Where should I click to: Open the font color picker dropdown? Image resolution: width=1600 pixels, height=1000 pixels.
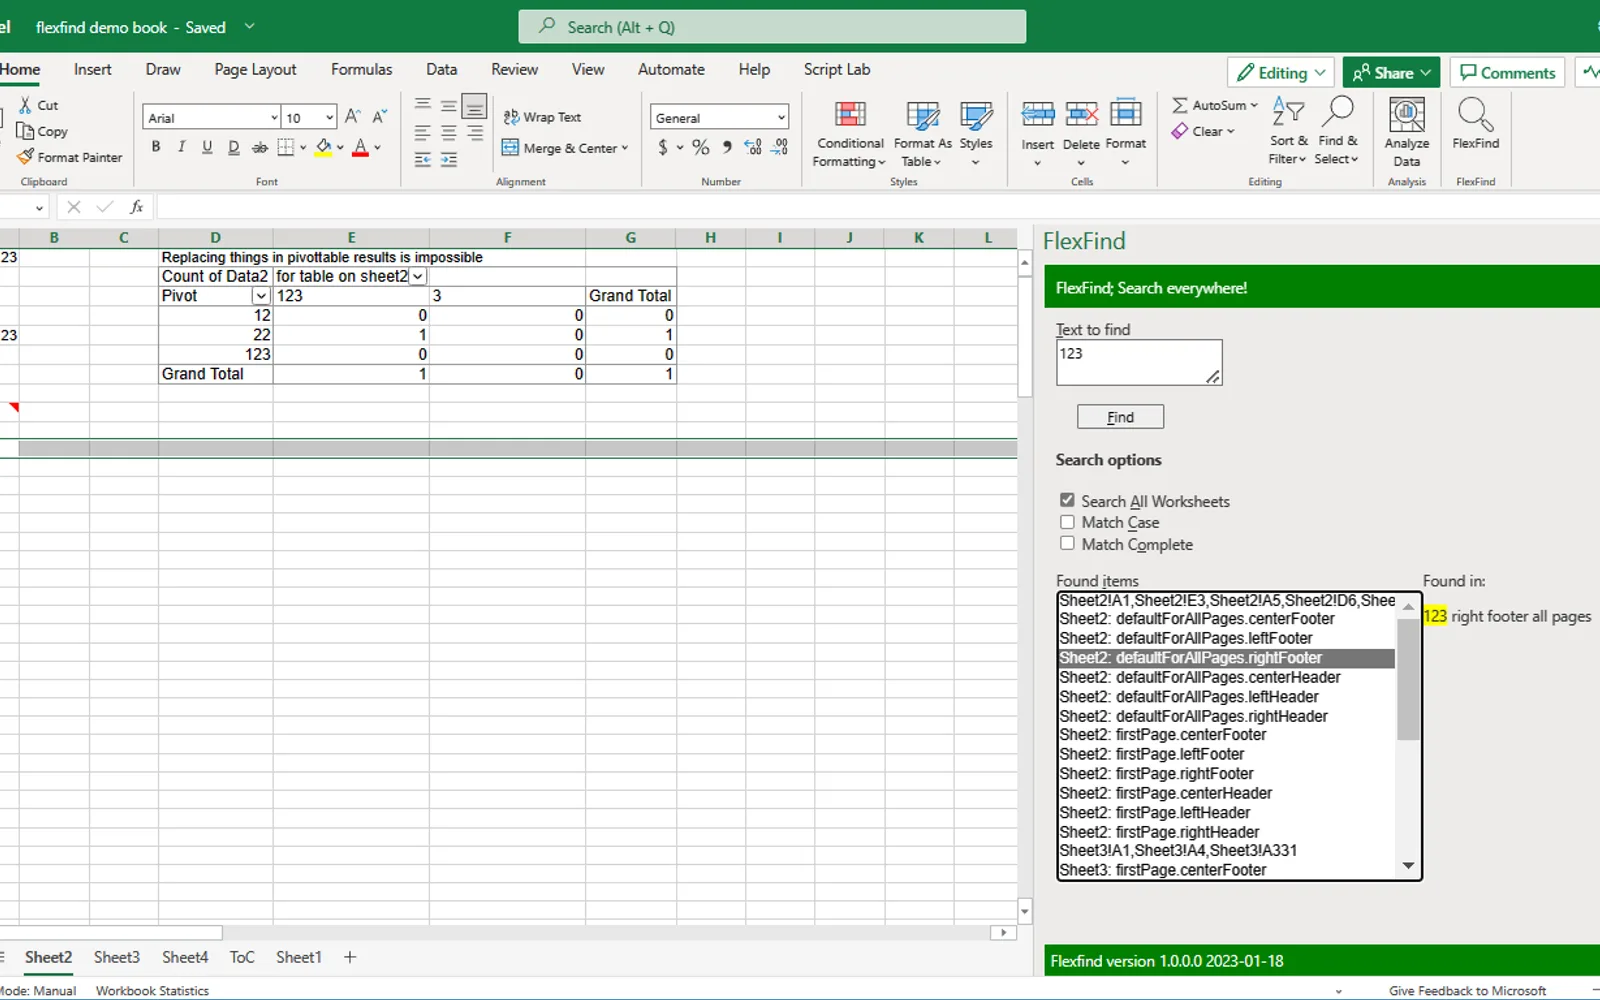378,148
